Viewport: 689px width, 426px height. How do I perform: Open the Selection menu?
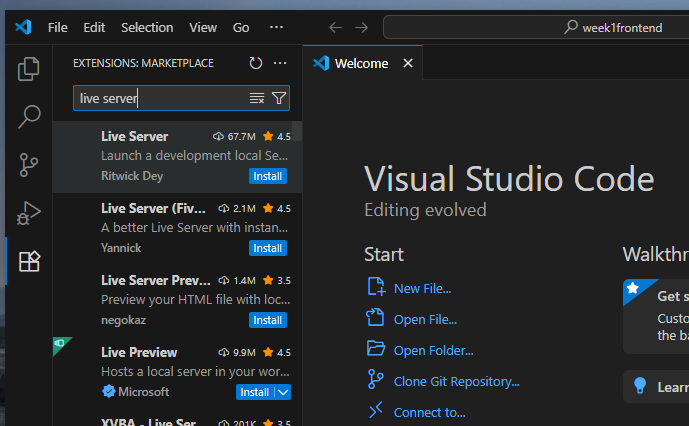coord(147,28)
